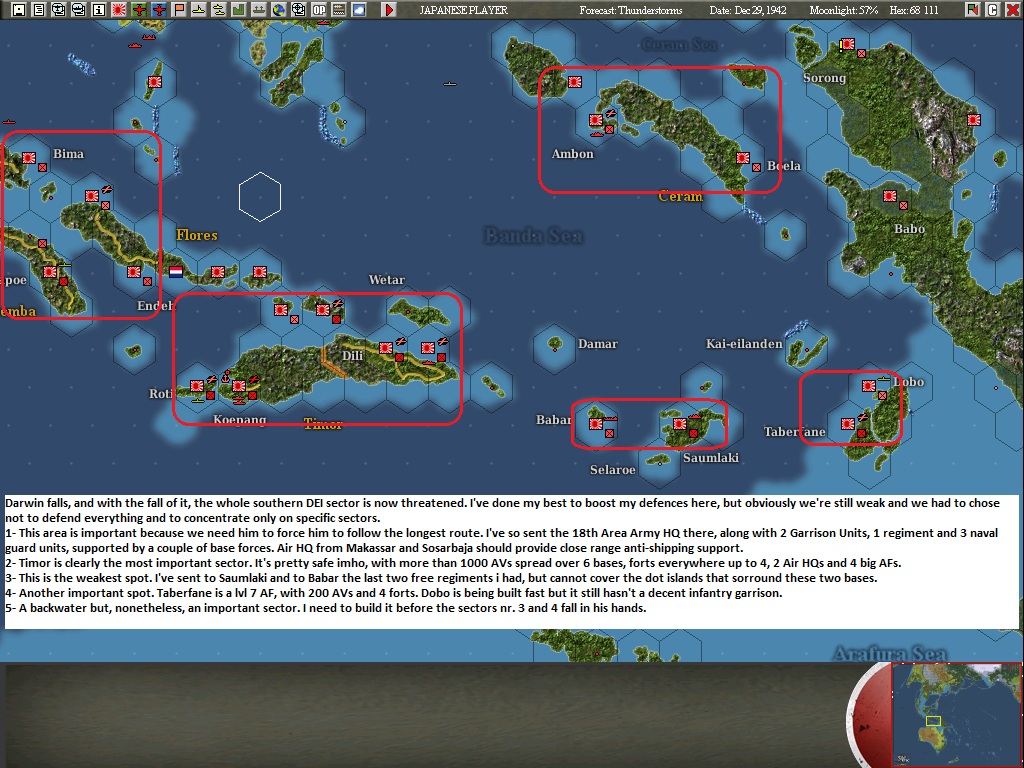The image size is (1024, 768).
Task: Click the red play end-turn arrow
Action: [x=389, y=9]
